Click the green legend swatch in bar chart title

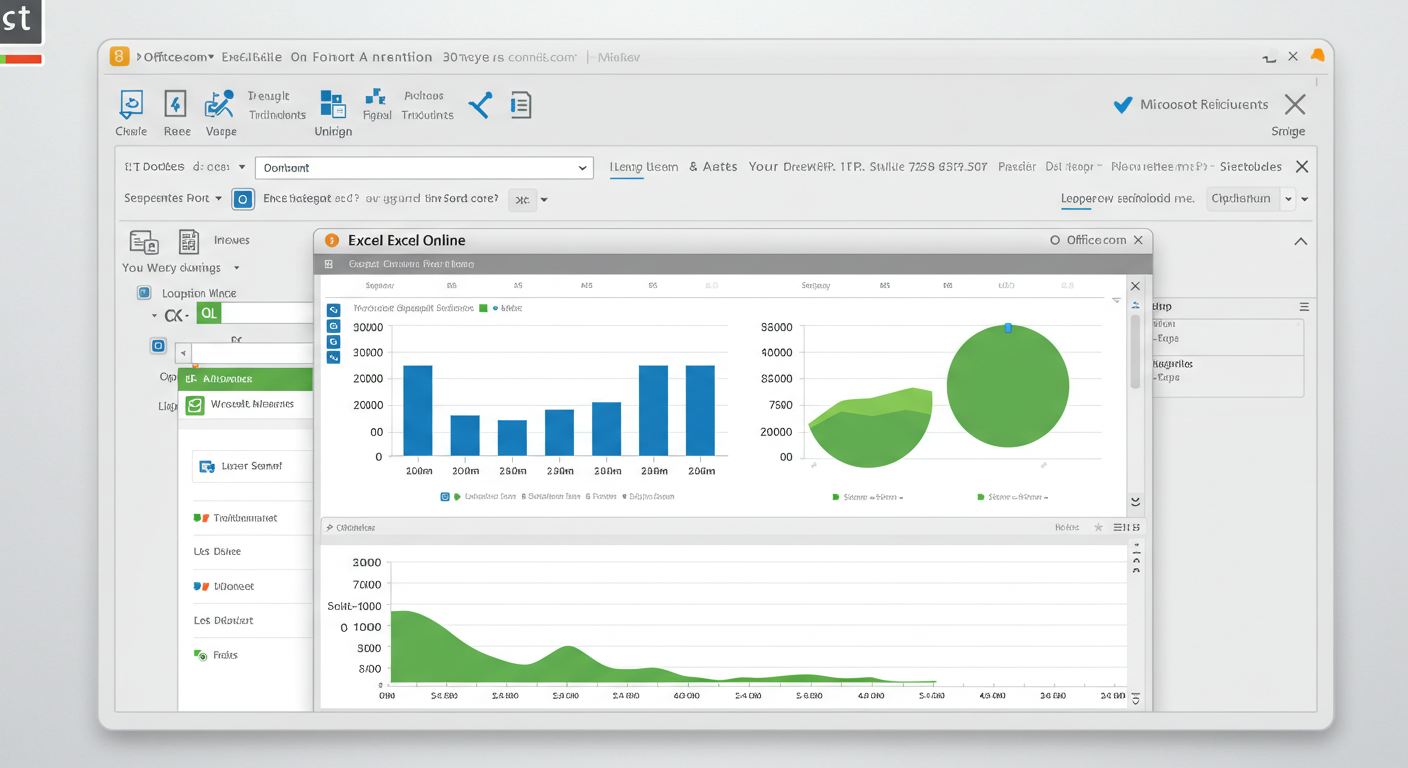click(x=483, y=309)
